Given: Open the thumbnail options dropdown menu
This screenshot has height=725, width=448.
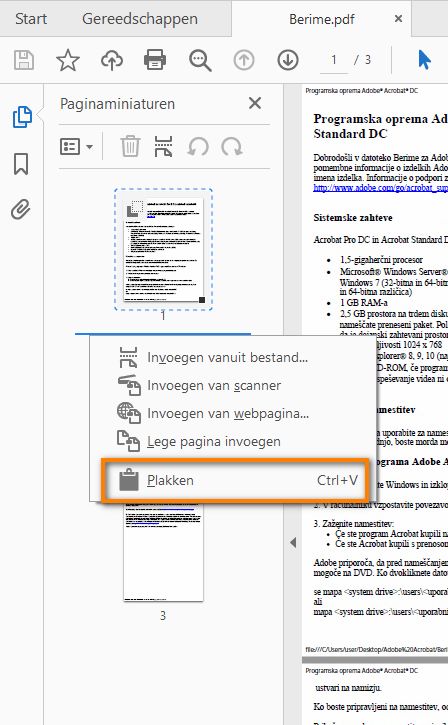Looking at the screenshot, I should pyautogui.click(x=76, y=147).
